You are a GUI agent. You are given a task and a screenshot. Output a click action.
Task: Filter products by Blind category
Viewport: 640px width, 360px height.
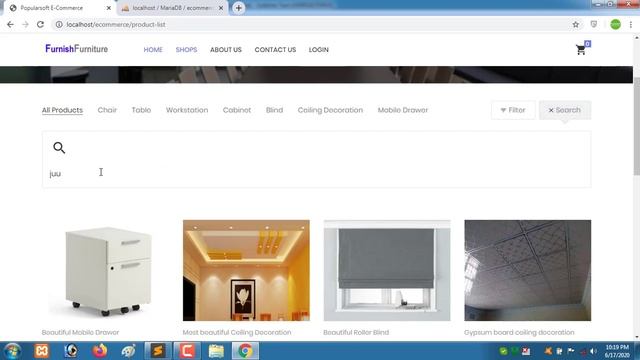pyautogui.click(x=274, y=110)
